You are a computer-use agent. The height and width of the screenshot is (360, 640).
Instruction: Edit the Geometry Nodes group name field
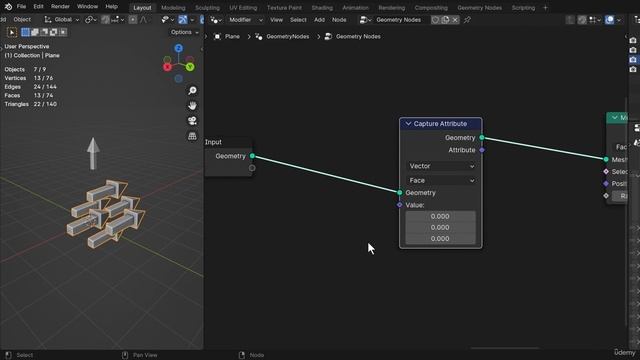(401, 20)
